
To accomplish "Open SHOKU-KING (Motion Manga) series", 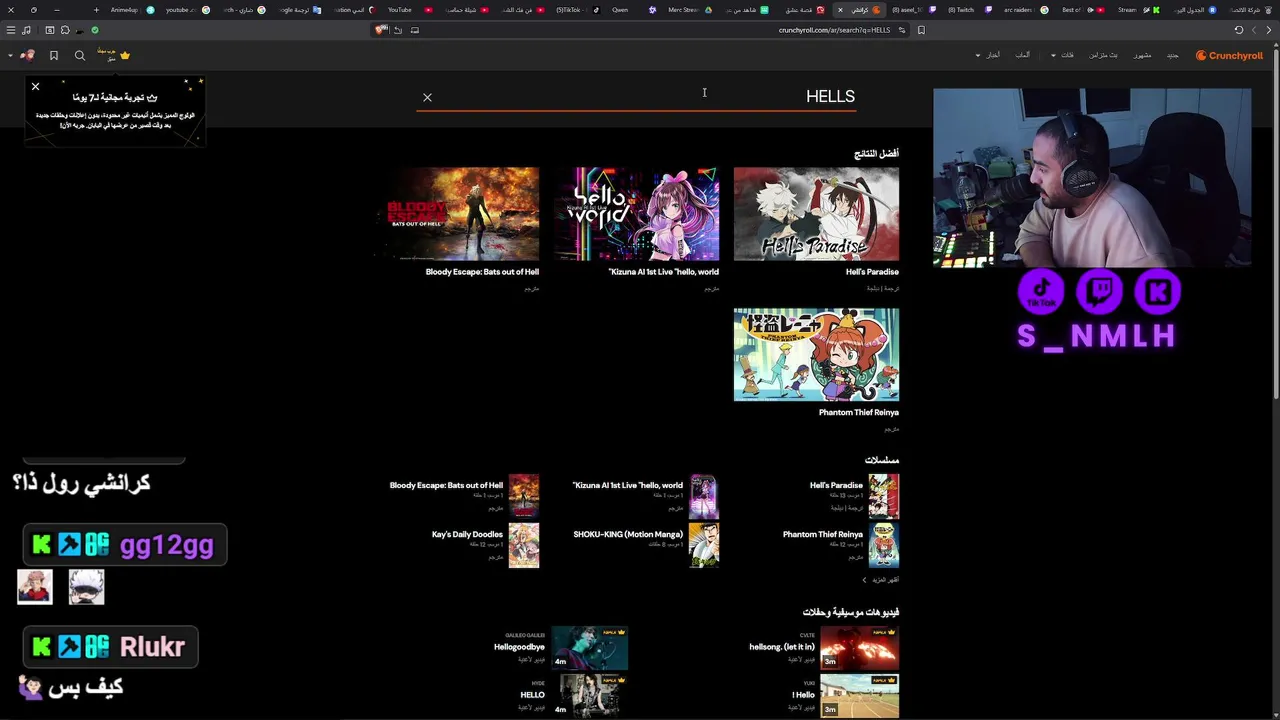I will coord(646,545).
